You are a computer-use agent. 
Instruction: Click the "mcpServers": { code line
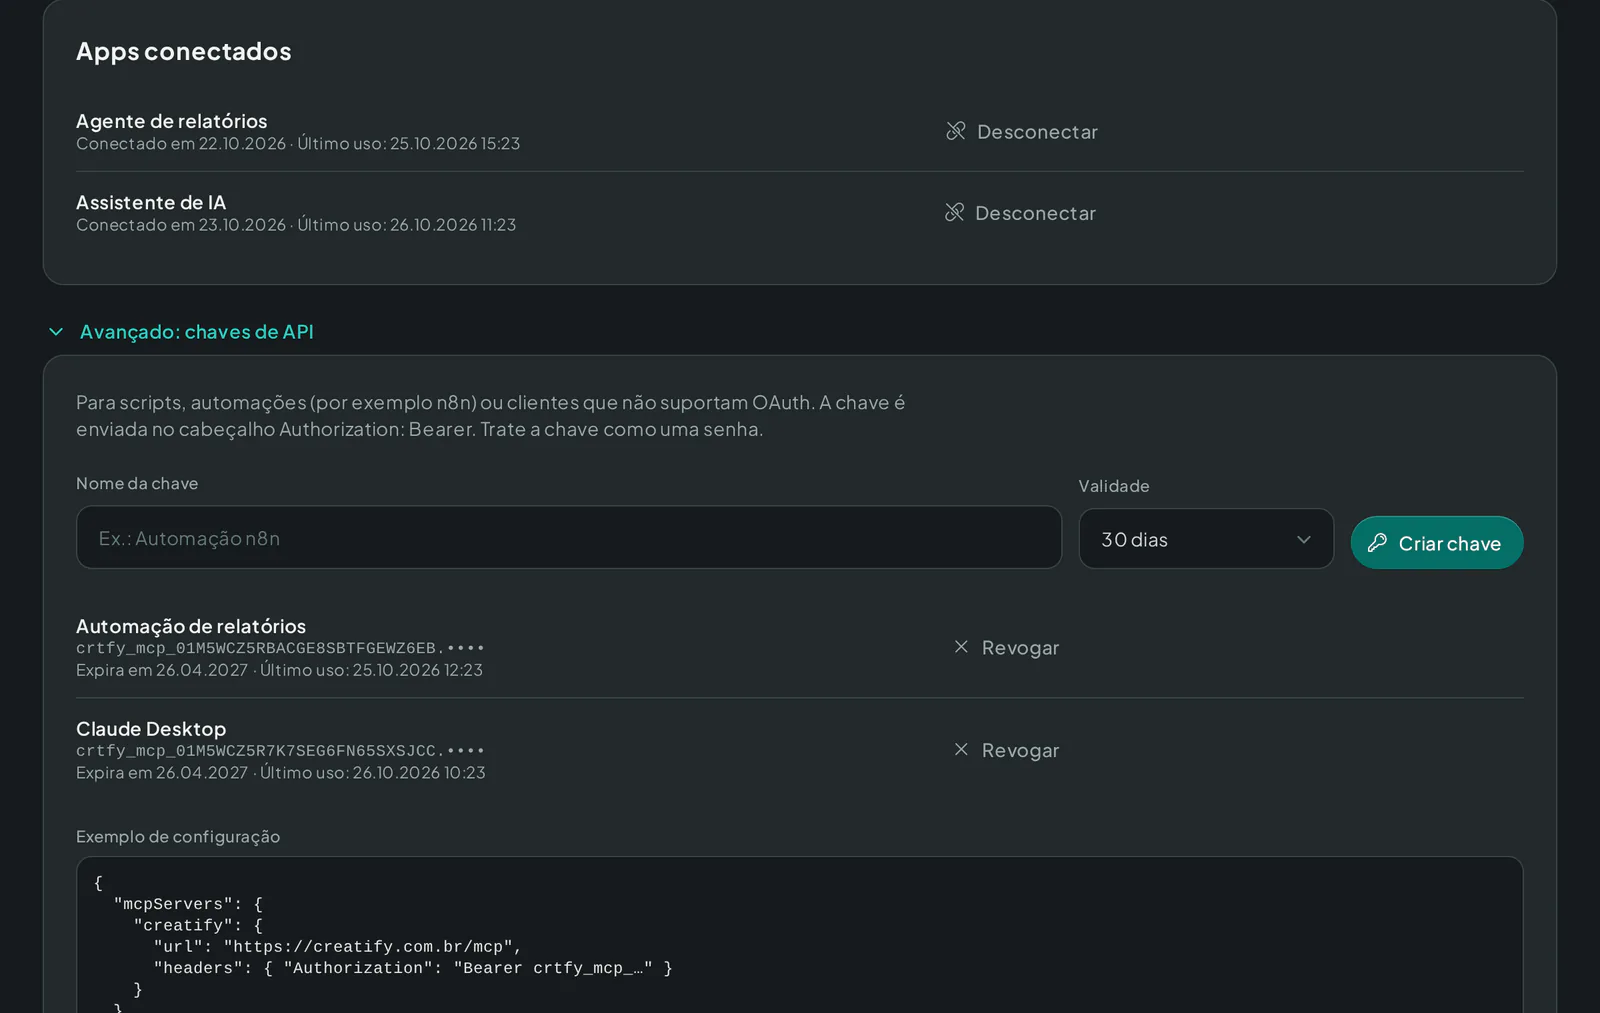(x=188, y=904)
